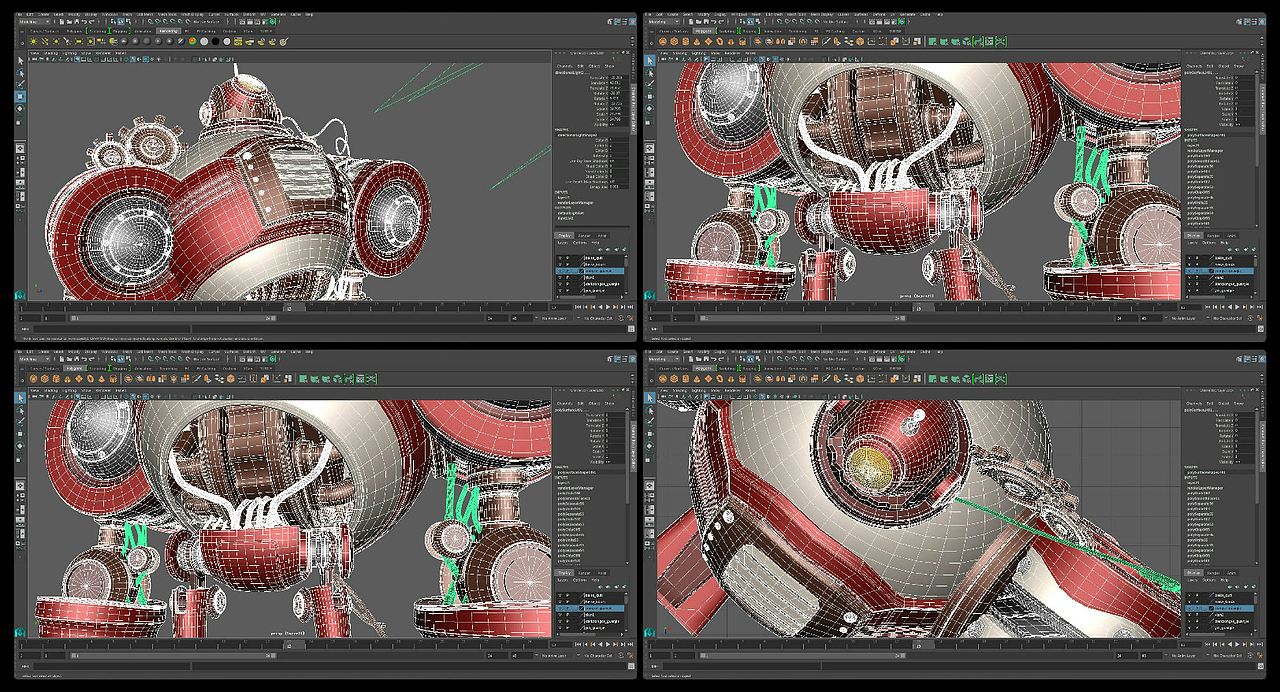This screenshot has width=1280, height=692.
Task: Open the menu set dropdown in top-right window
Action: point(664,21)
